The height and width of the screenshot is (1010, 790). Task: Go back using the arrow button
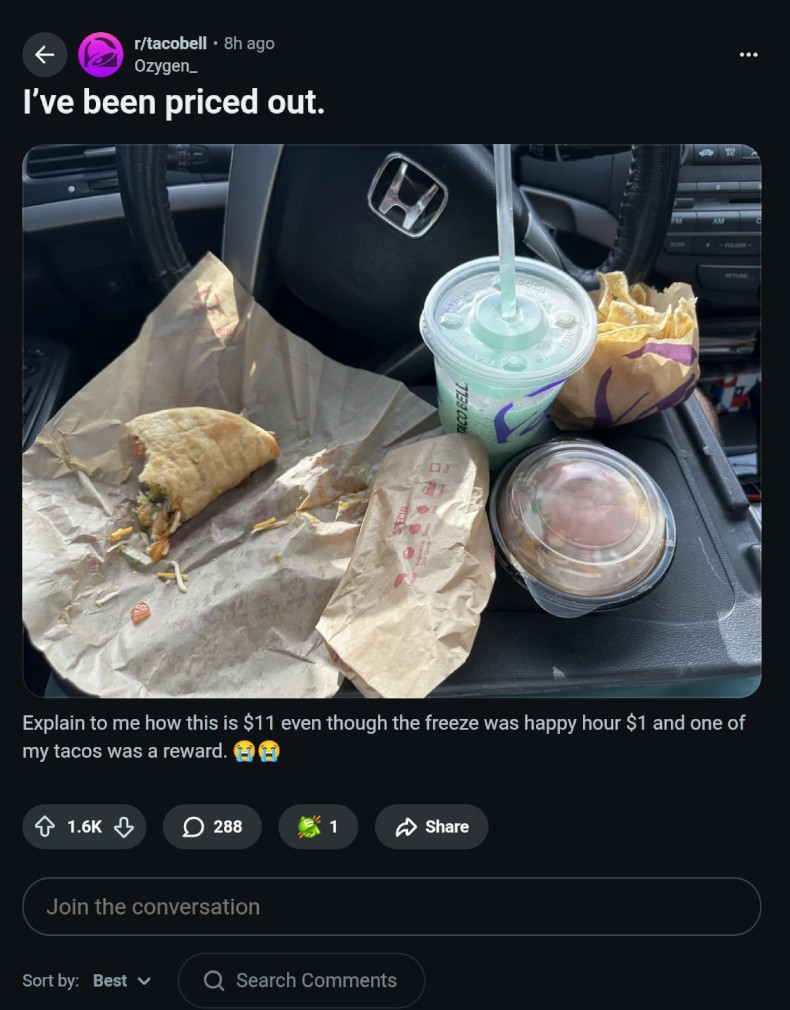pyautogui.click(x=44, y=55)
